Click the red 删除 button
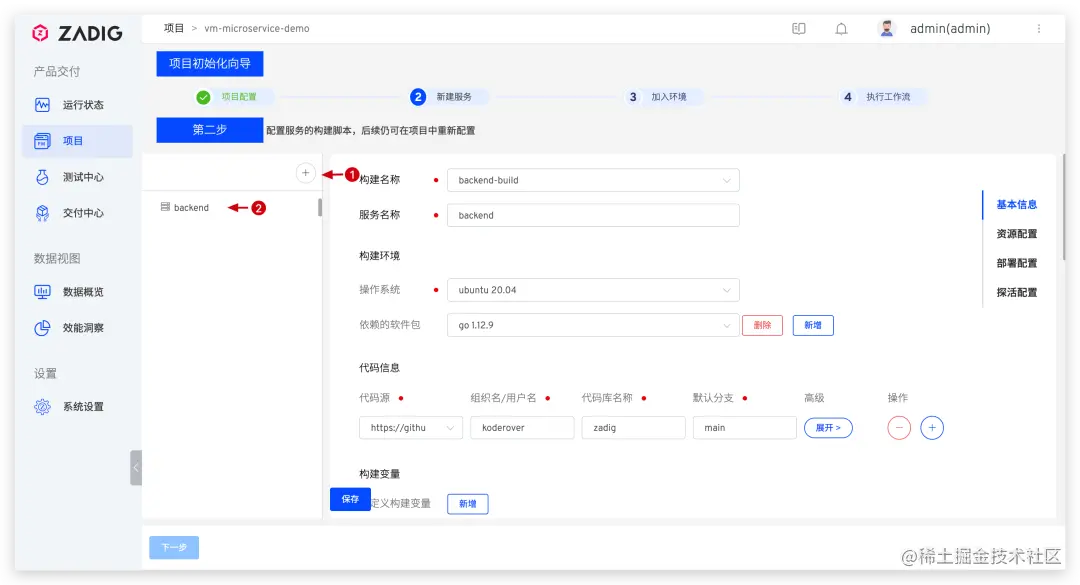The height and width of the screenshot is (585, 1080). pos(762,325)
